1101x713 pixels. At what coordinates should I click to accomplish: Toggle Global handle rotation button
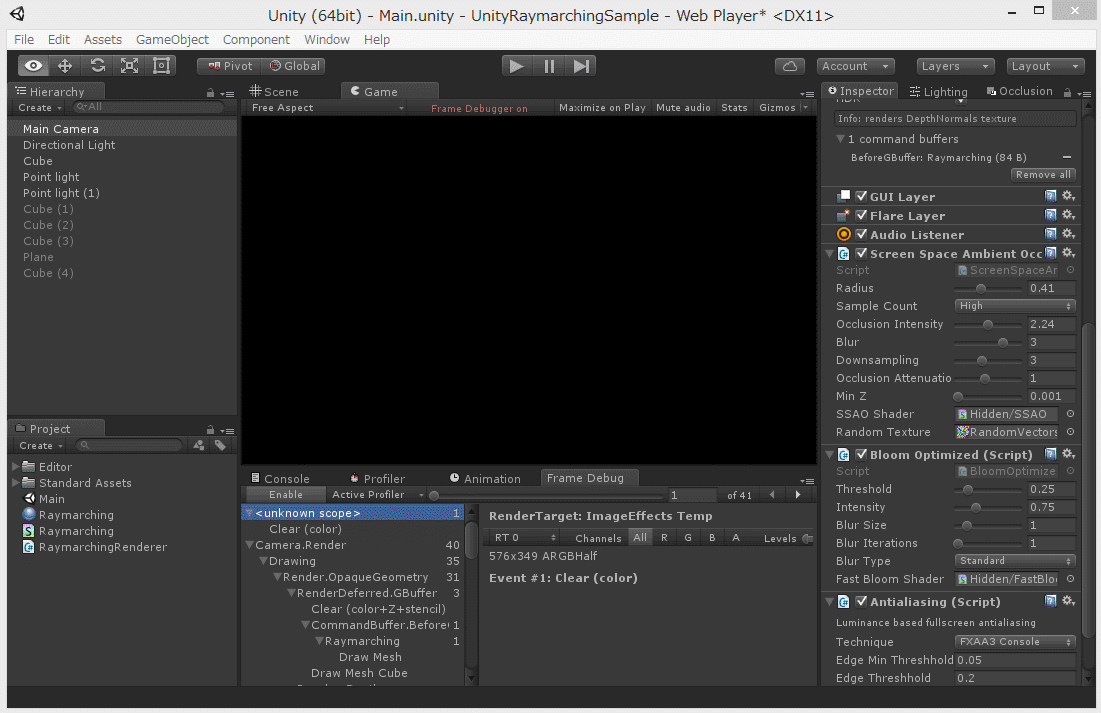click(295, 66)
